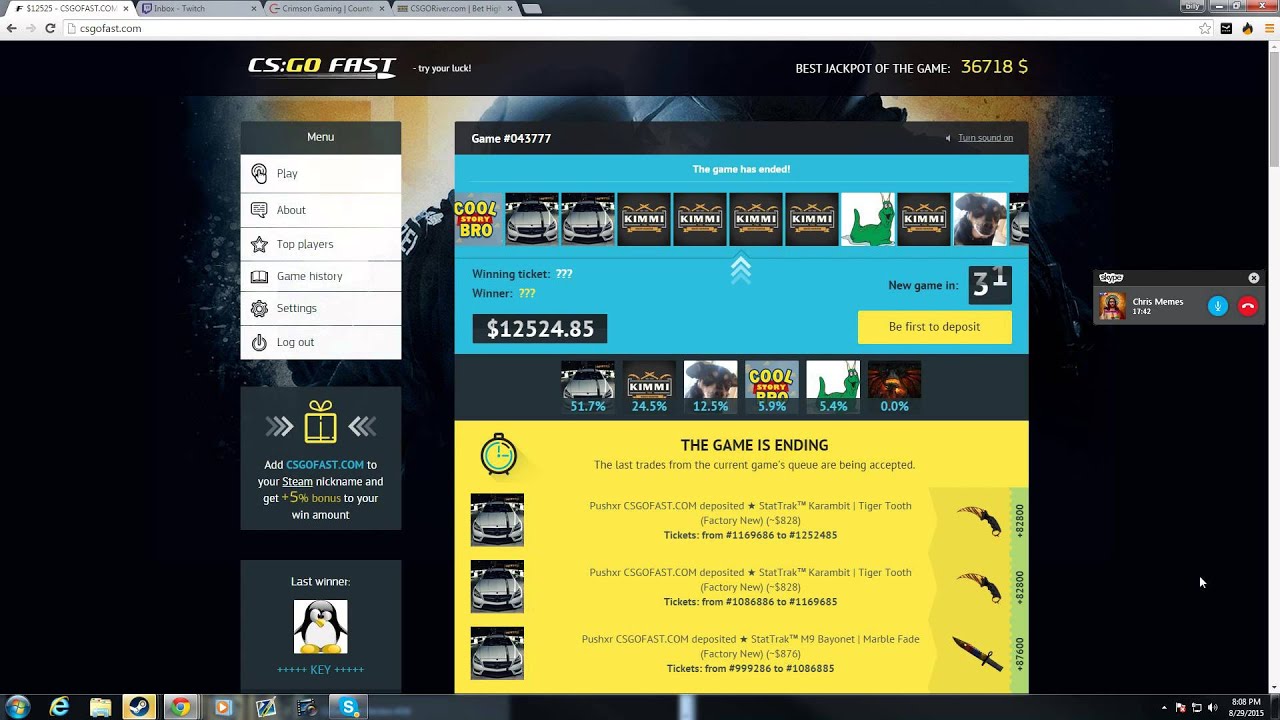1280x720 pixels.
Task: Open Internet Explorer from the taskbar
Action: (x=60, y=707)
